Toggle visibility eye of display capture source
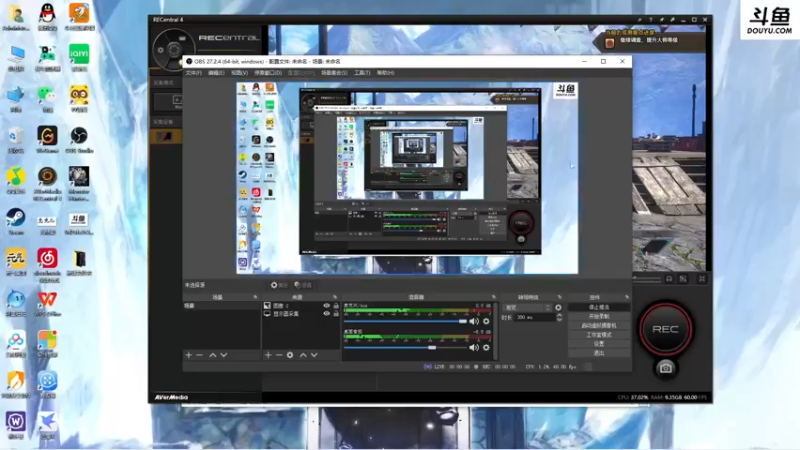Screen dimensions: 800x450 (x=327, y=313)
